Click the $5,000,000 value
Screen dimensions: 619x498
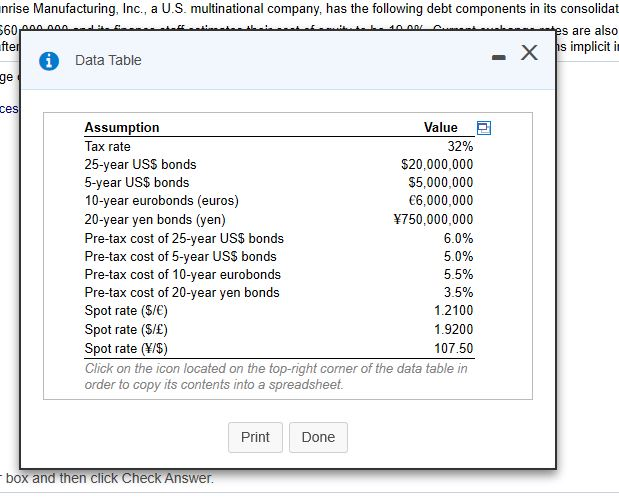(x=441, y=182)
